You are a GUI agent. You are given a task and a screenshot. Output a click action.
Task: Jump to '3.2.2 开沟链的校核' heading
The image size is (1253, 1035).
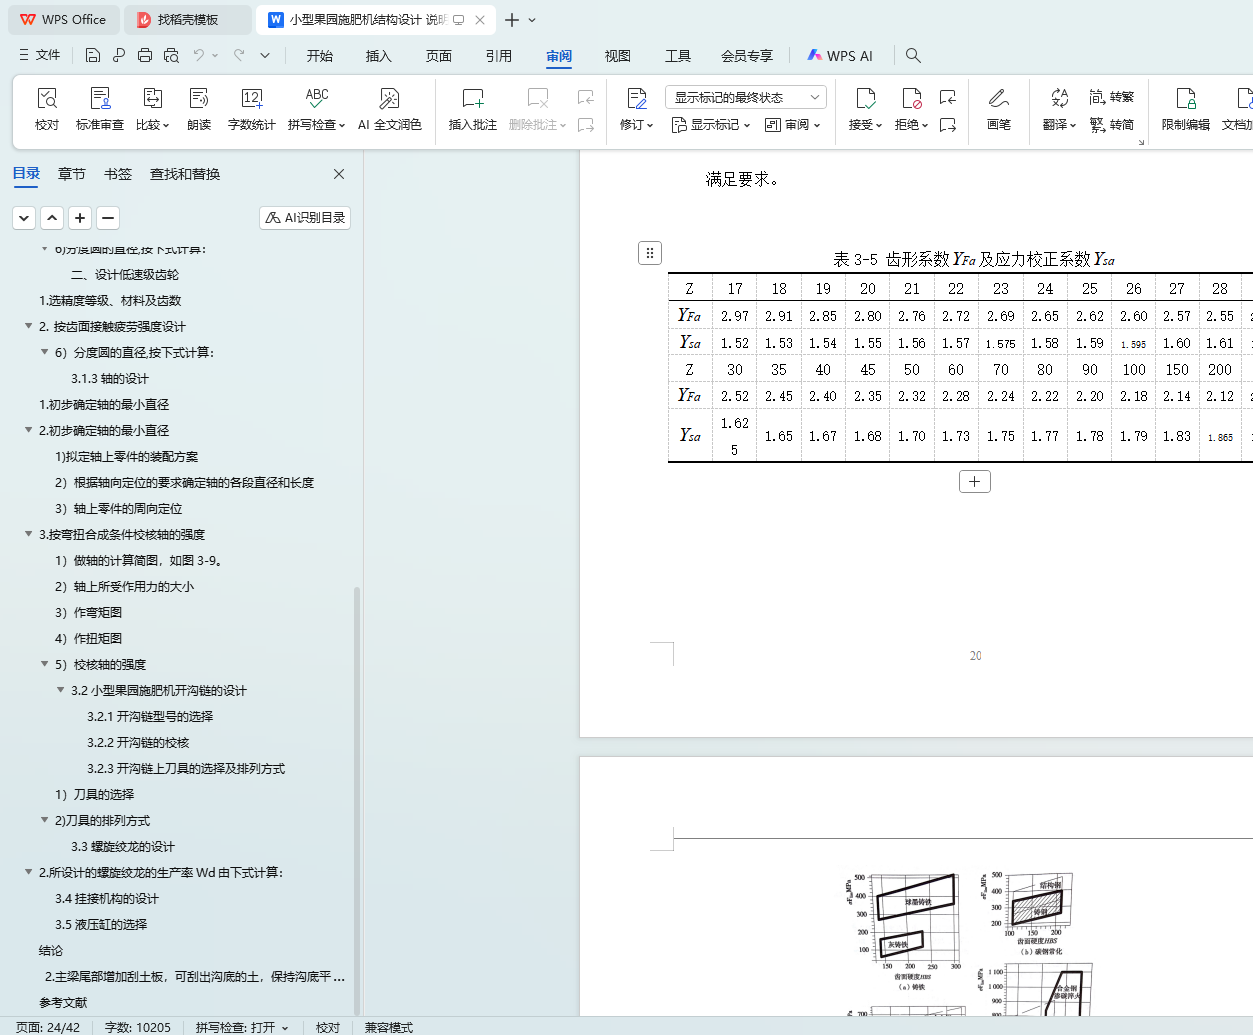click(x=138, y=742)
